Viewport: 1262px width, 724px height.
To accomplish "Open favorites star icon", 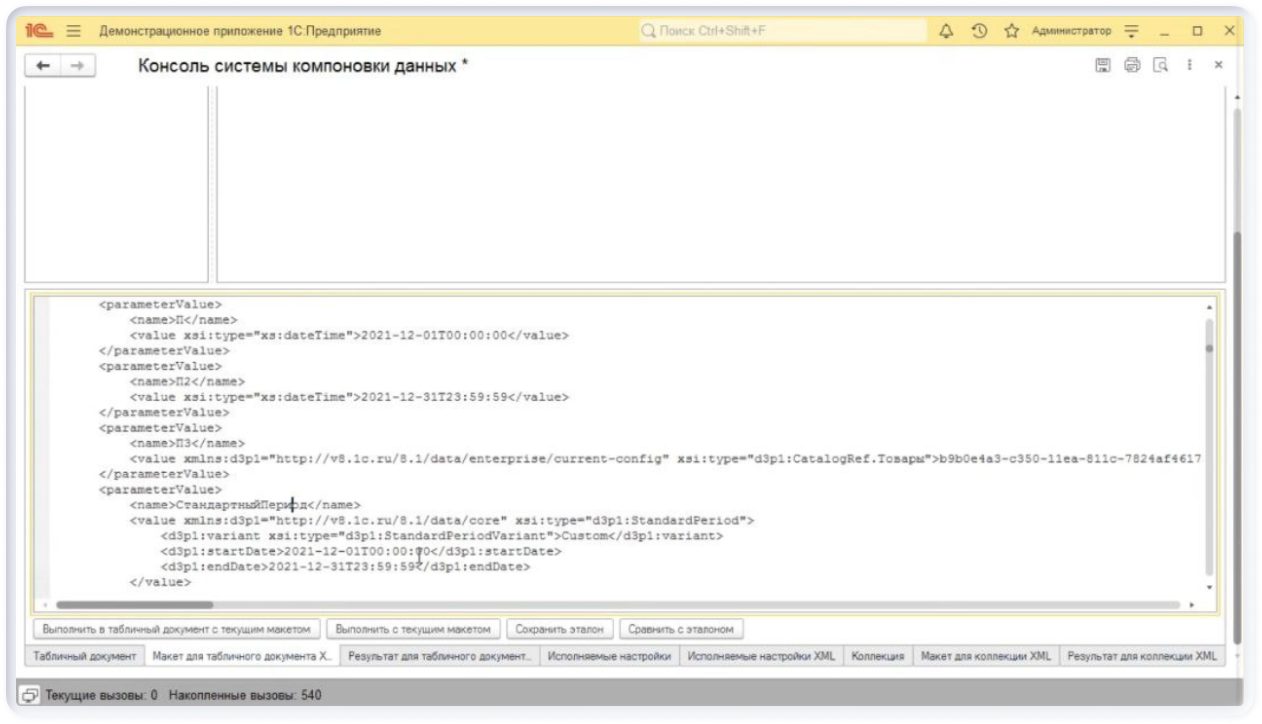I will (1011, 31).
